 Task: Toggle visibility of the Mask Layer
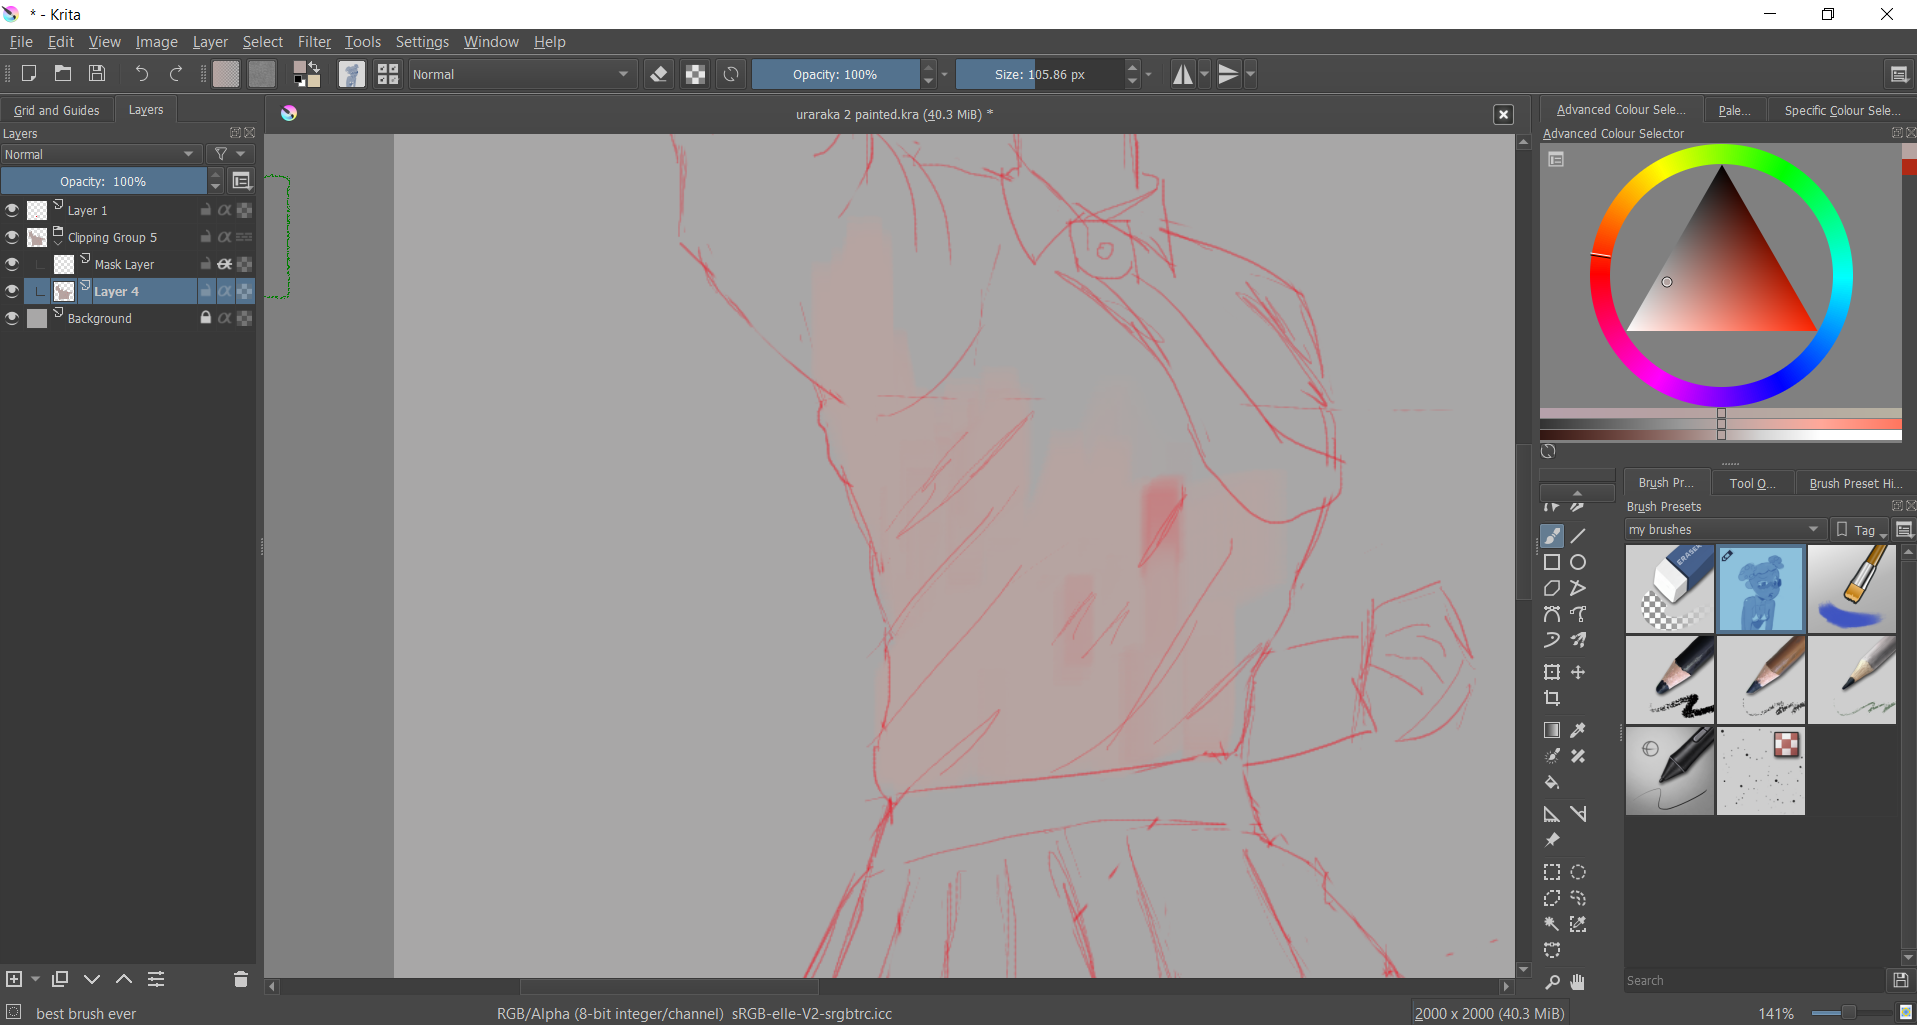(x=12, y=264)
